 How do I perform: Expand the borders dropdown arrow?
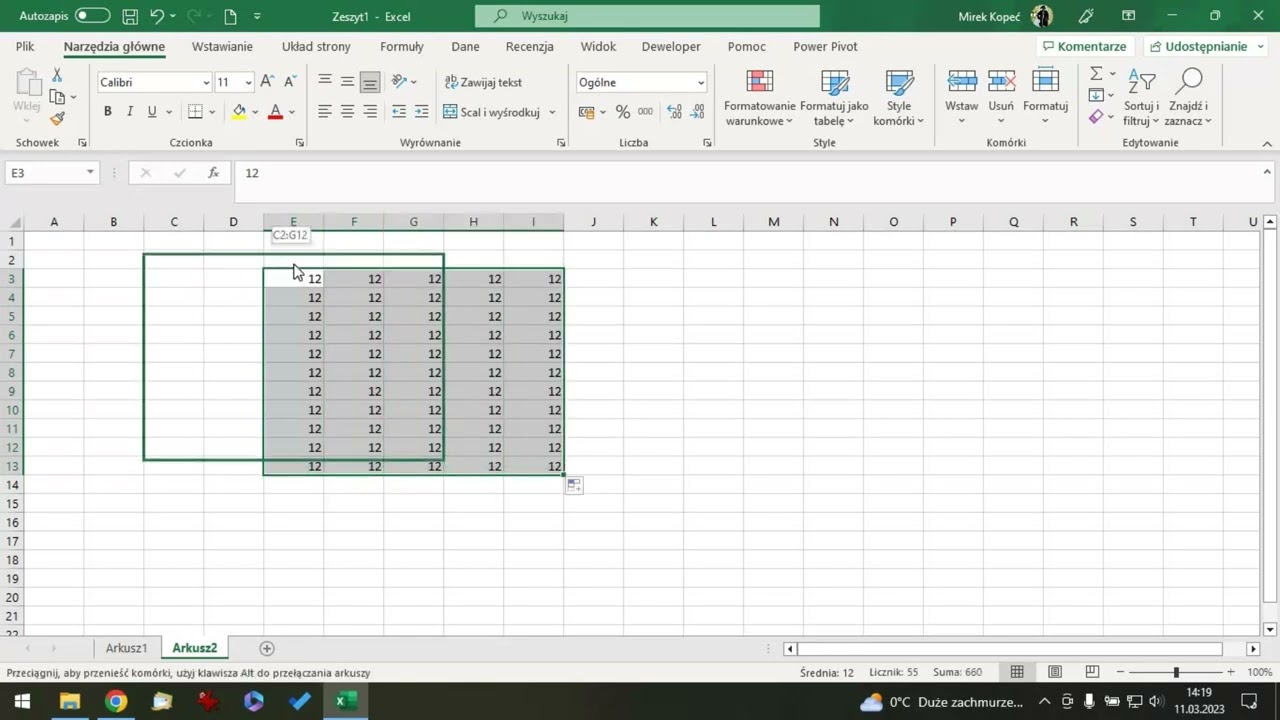tap(212, 112)
